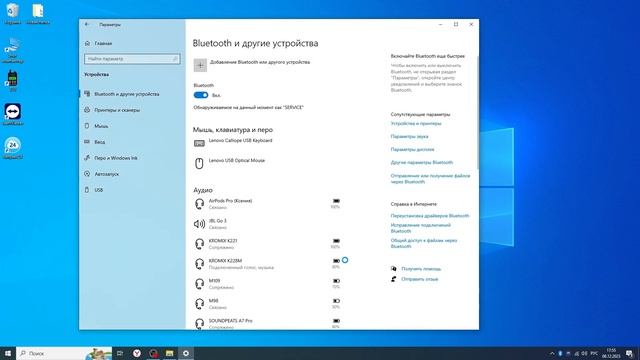Open the Устройства и принтеры link
This screenshot has width=640, height=360.
[416, 123]
